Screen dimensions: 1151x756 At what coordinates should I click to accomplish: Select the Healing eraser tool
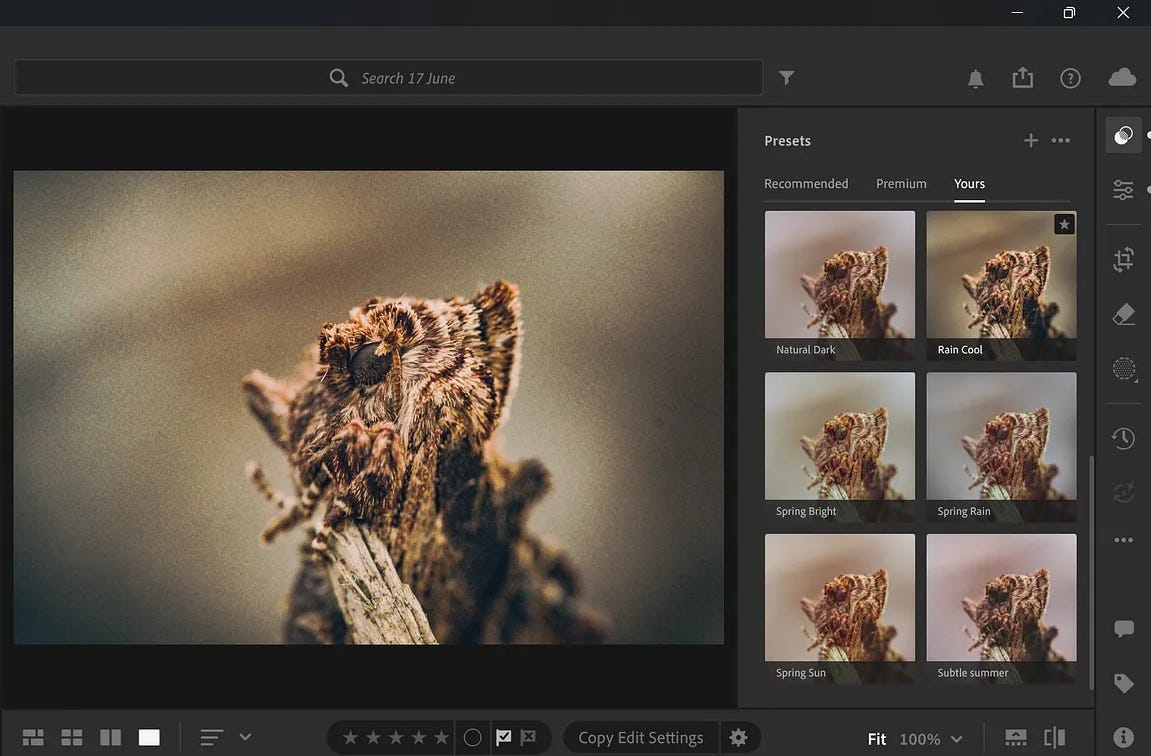(1123, 315)
